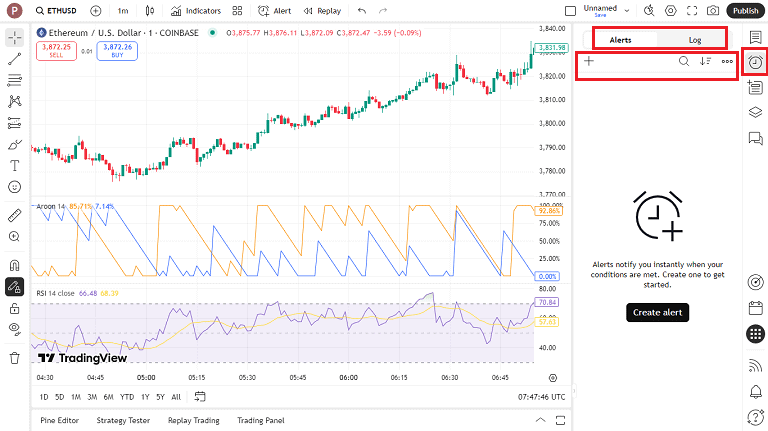This screenshot has height=431, width=768.
Task: Activate the zoom in tool
Action: click(15, 237)
